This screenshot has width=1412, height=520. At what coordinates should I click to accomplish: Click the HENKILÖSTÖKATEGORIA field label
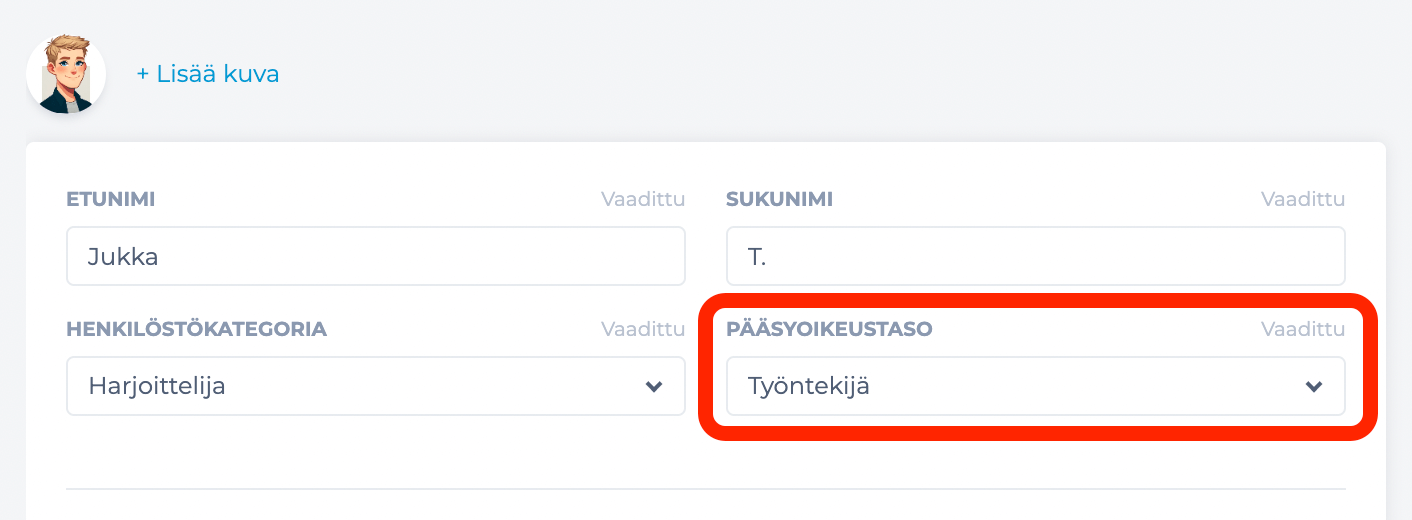[197, 329]
